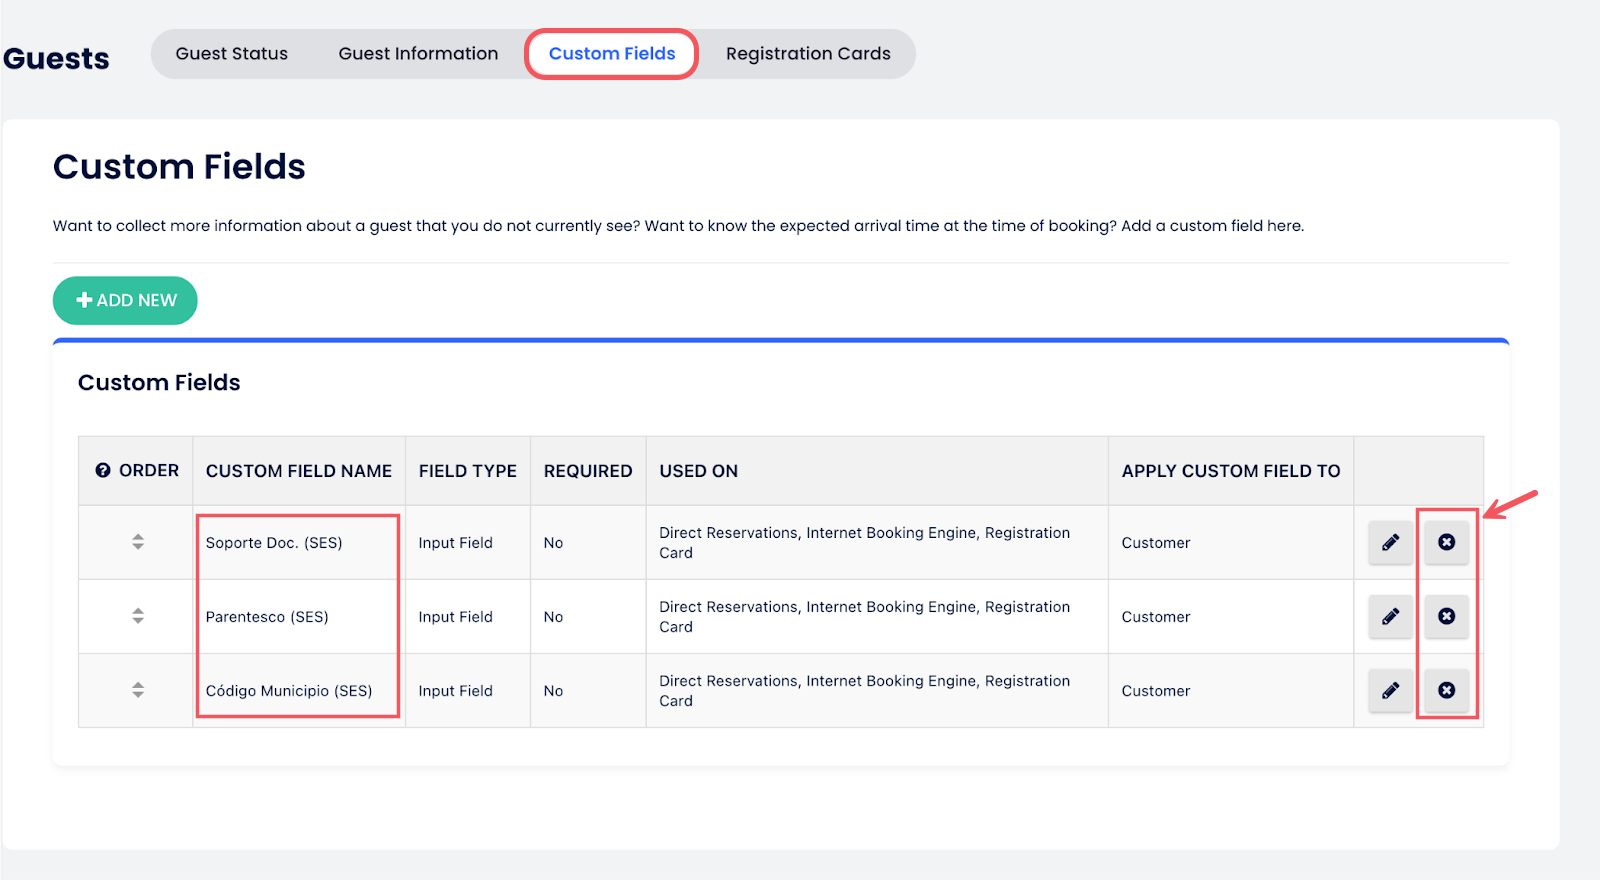Click pencil icon for Parentesco (SES)
This screenshot has height=880, width=1600.
click(1390, 616)
